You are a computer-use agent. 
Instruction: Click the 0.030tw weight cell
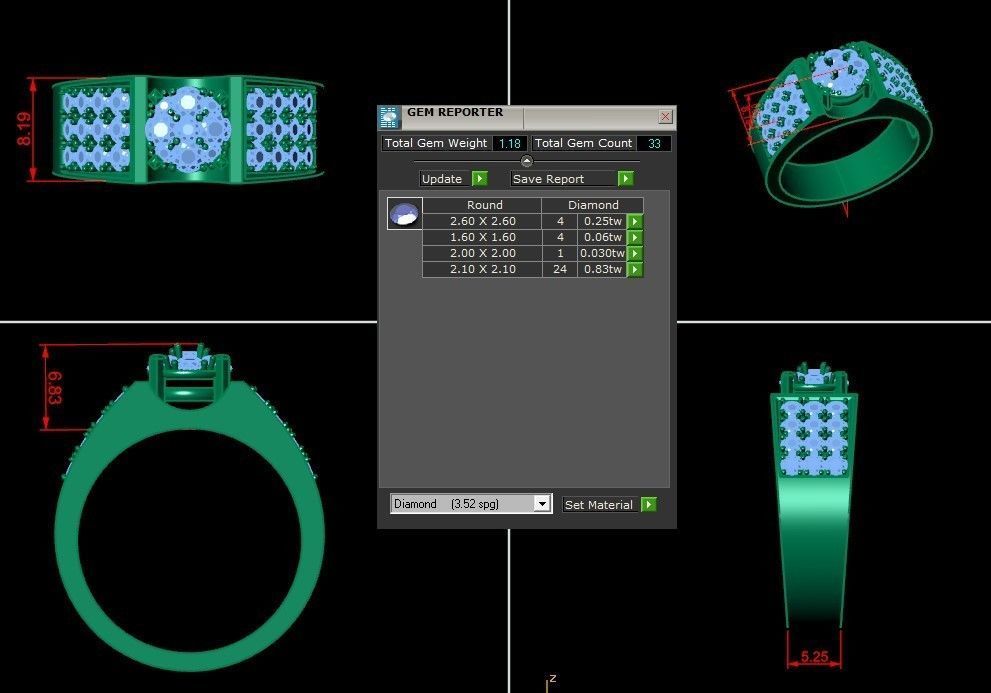point(602,253)
